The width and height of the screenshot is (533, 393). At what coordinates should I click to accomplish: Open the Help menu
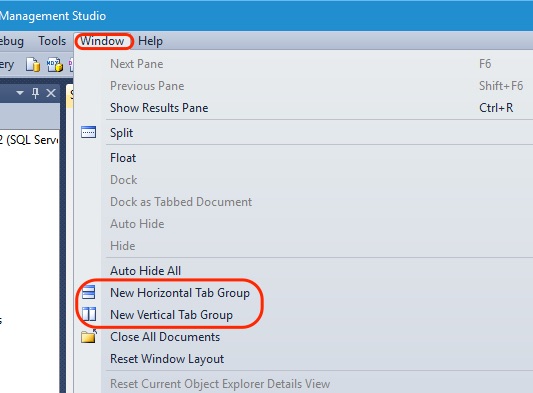pyautogui.click(x=150, y=41)
